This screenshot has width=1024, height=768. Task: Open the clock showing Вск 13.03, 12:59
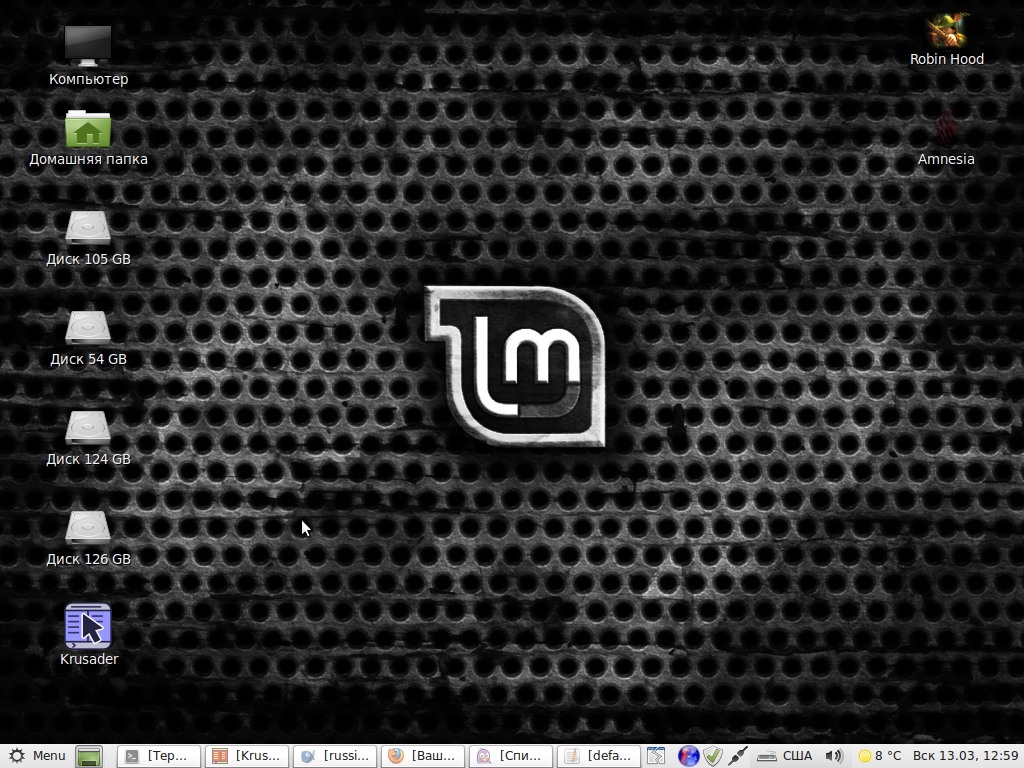(966, 756)
